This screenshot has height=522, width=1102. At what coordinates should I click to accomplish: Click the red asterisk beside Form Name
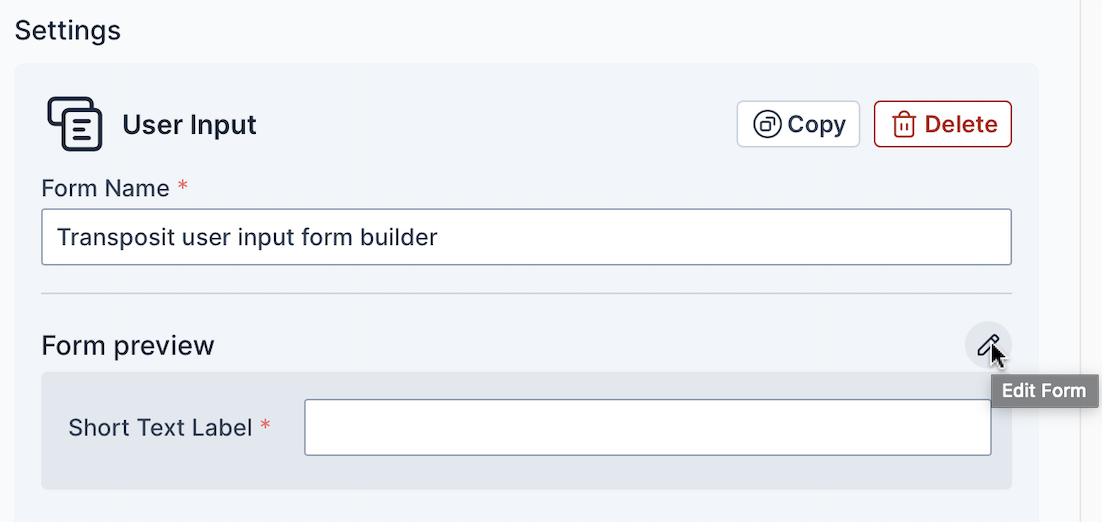pyautogui.click(x=182, y=186)
